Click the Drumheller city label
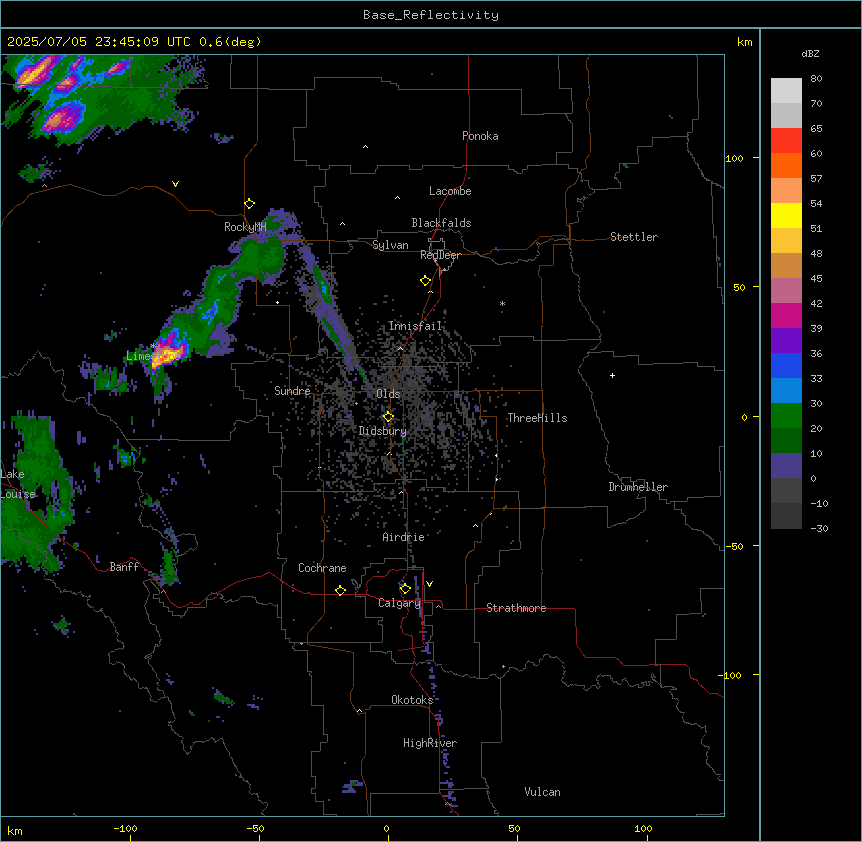This screenshot has height=842, width=862. [x=638, y=487]
